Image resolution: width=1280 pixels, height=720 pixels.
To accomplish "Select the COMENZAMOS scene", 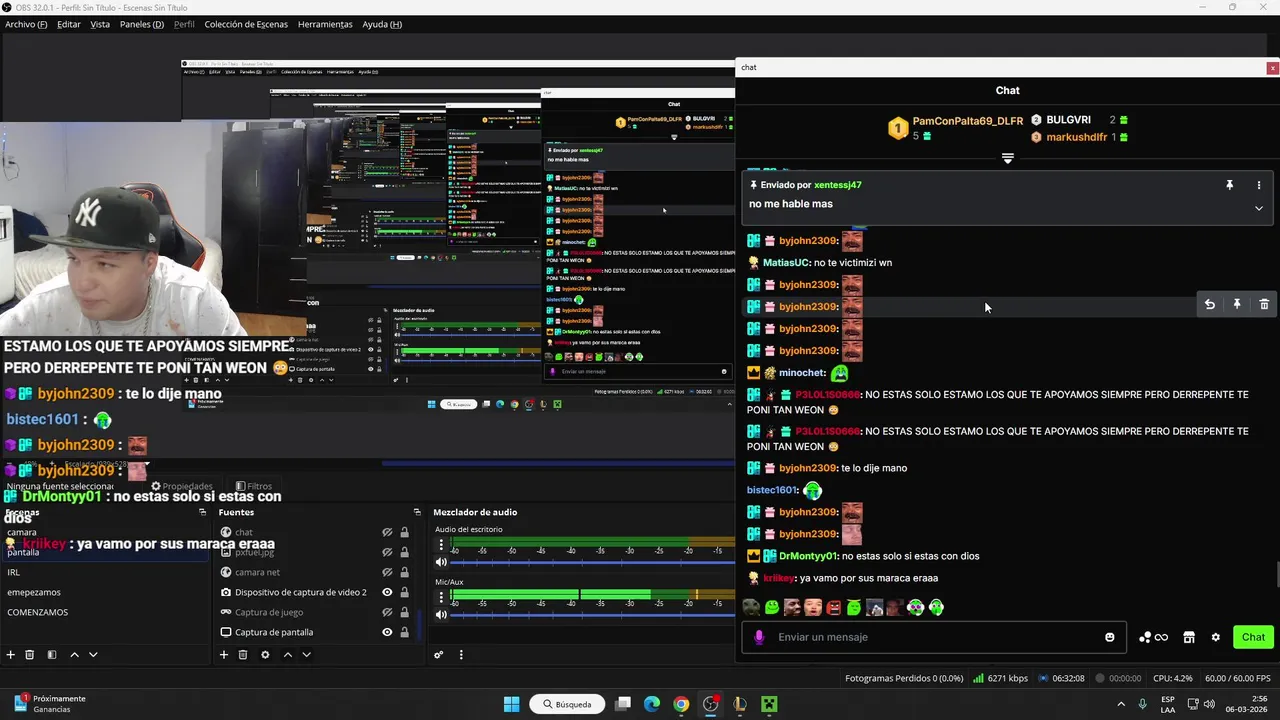I will (x=103, y=612).
